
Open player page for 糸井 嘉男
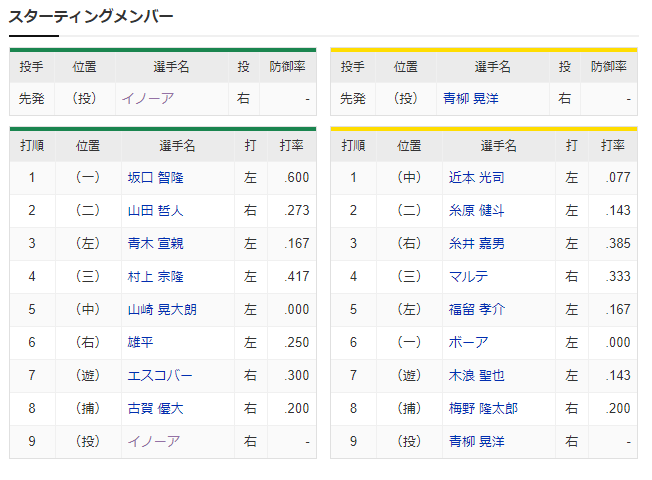click(x=477, y=243)
